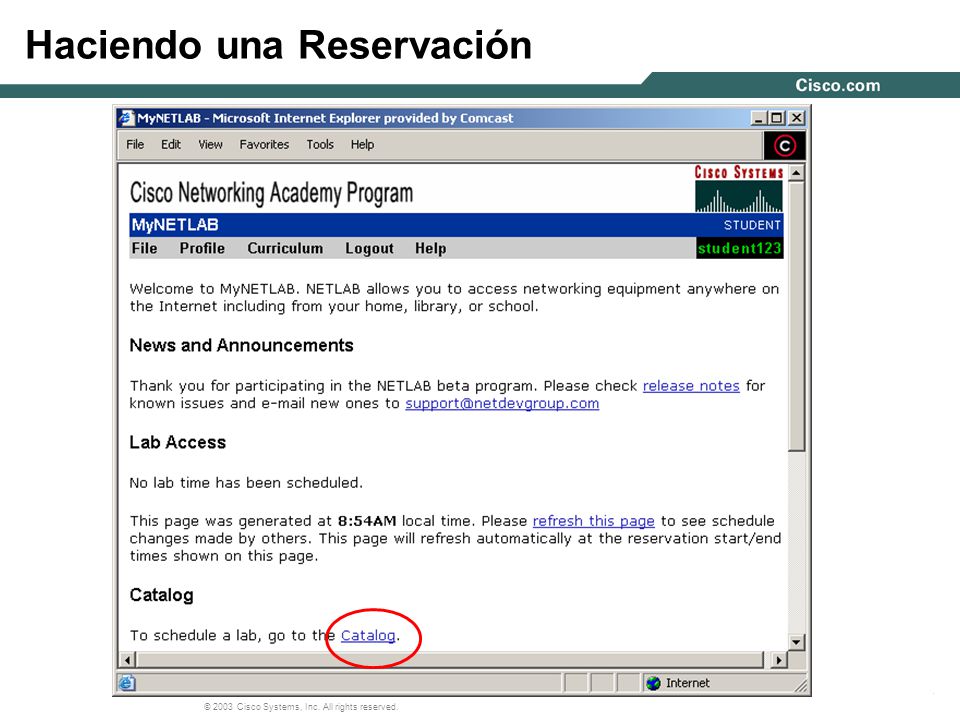Click Logout in the MyNETLAB bar
The width and height of the screenshot is (960, 720).
tap(369, 248)
